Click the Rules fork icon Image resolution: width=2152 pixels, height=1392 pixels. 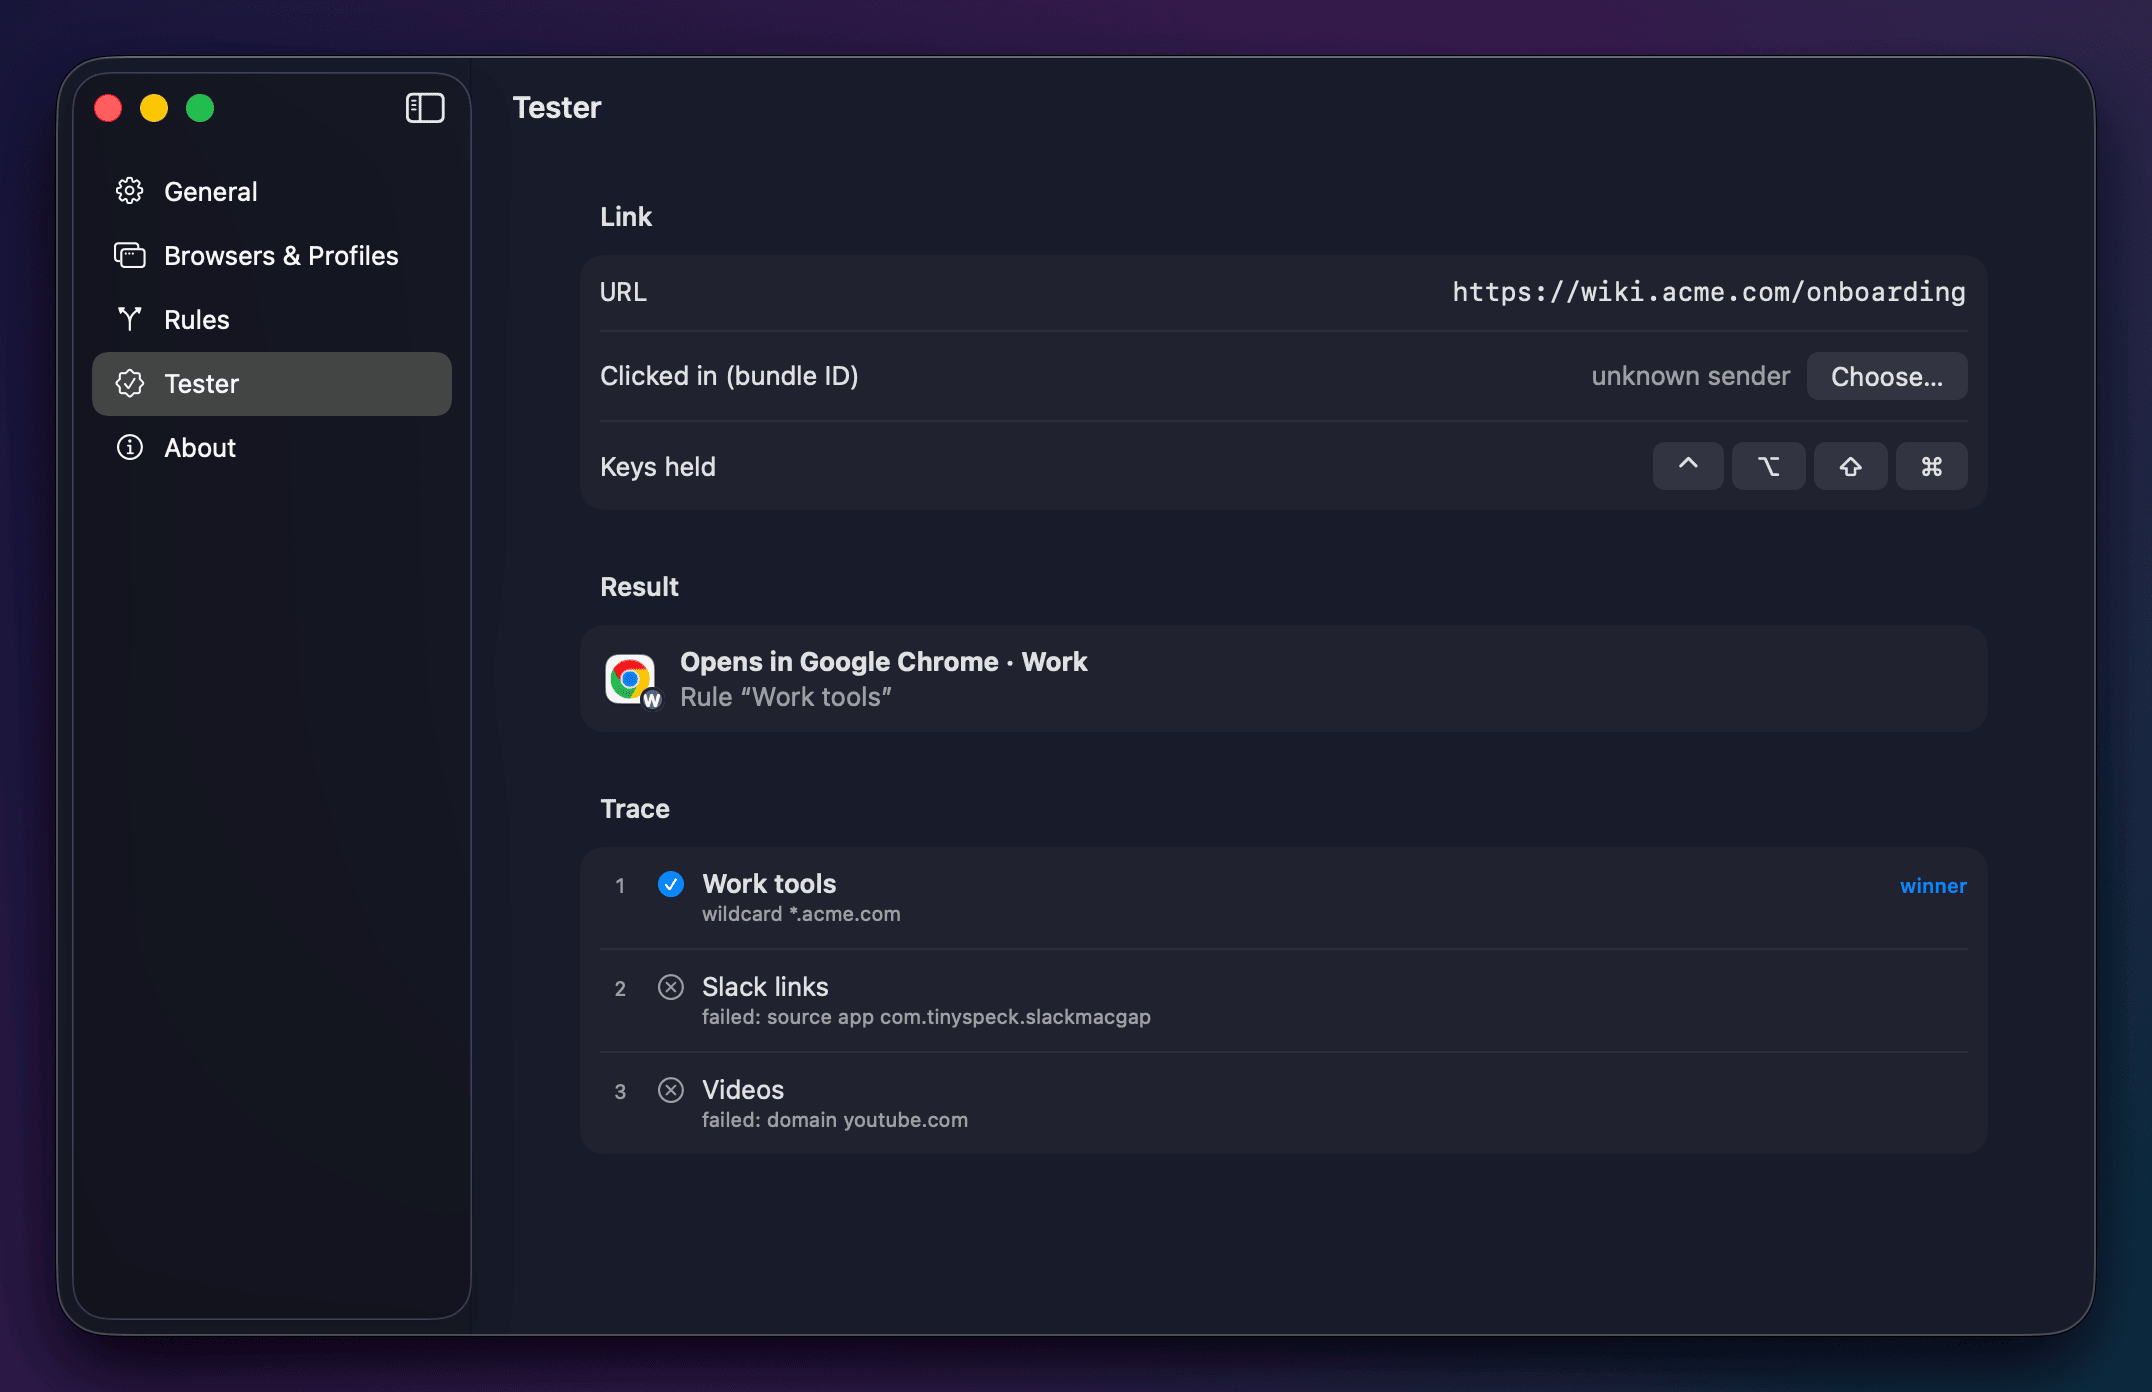click(130, 319)
